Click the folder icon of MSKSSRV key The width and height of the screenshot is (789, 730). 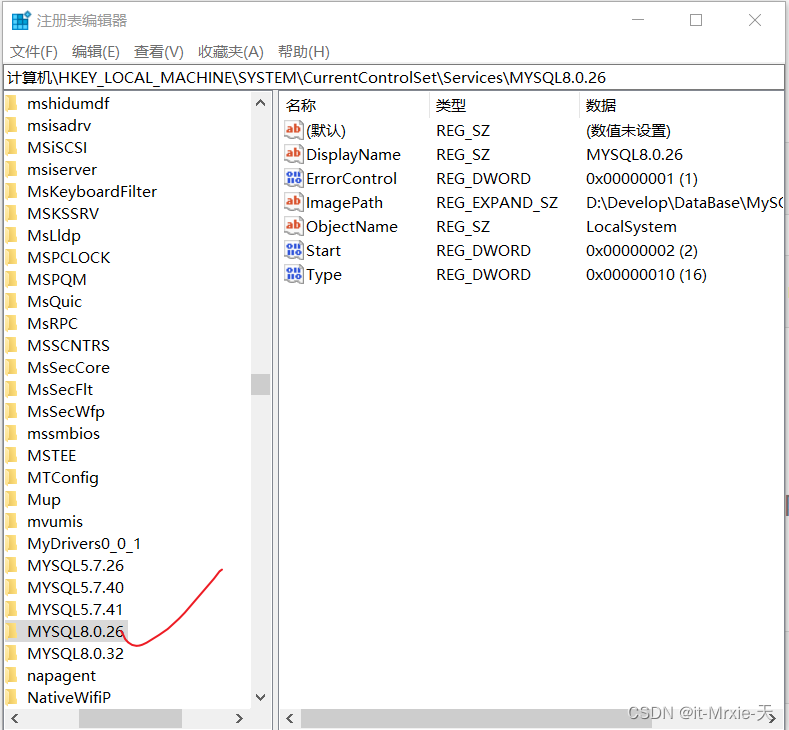click(x=12, y=213)
